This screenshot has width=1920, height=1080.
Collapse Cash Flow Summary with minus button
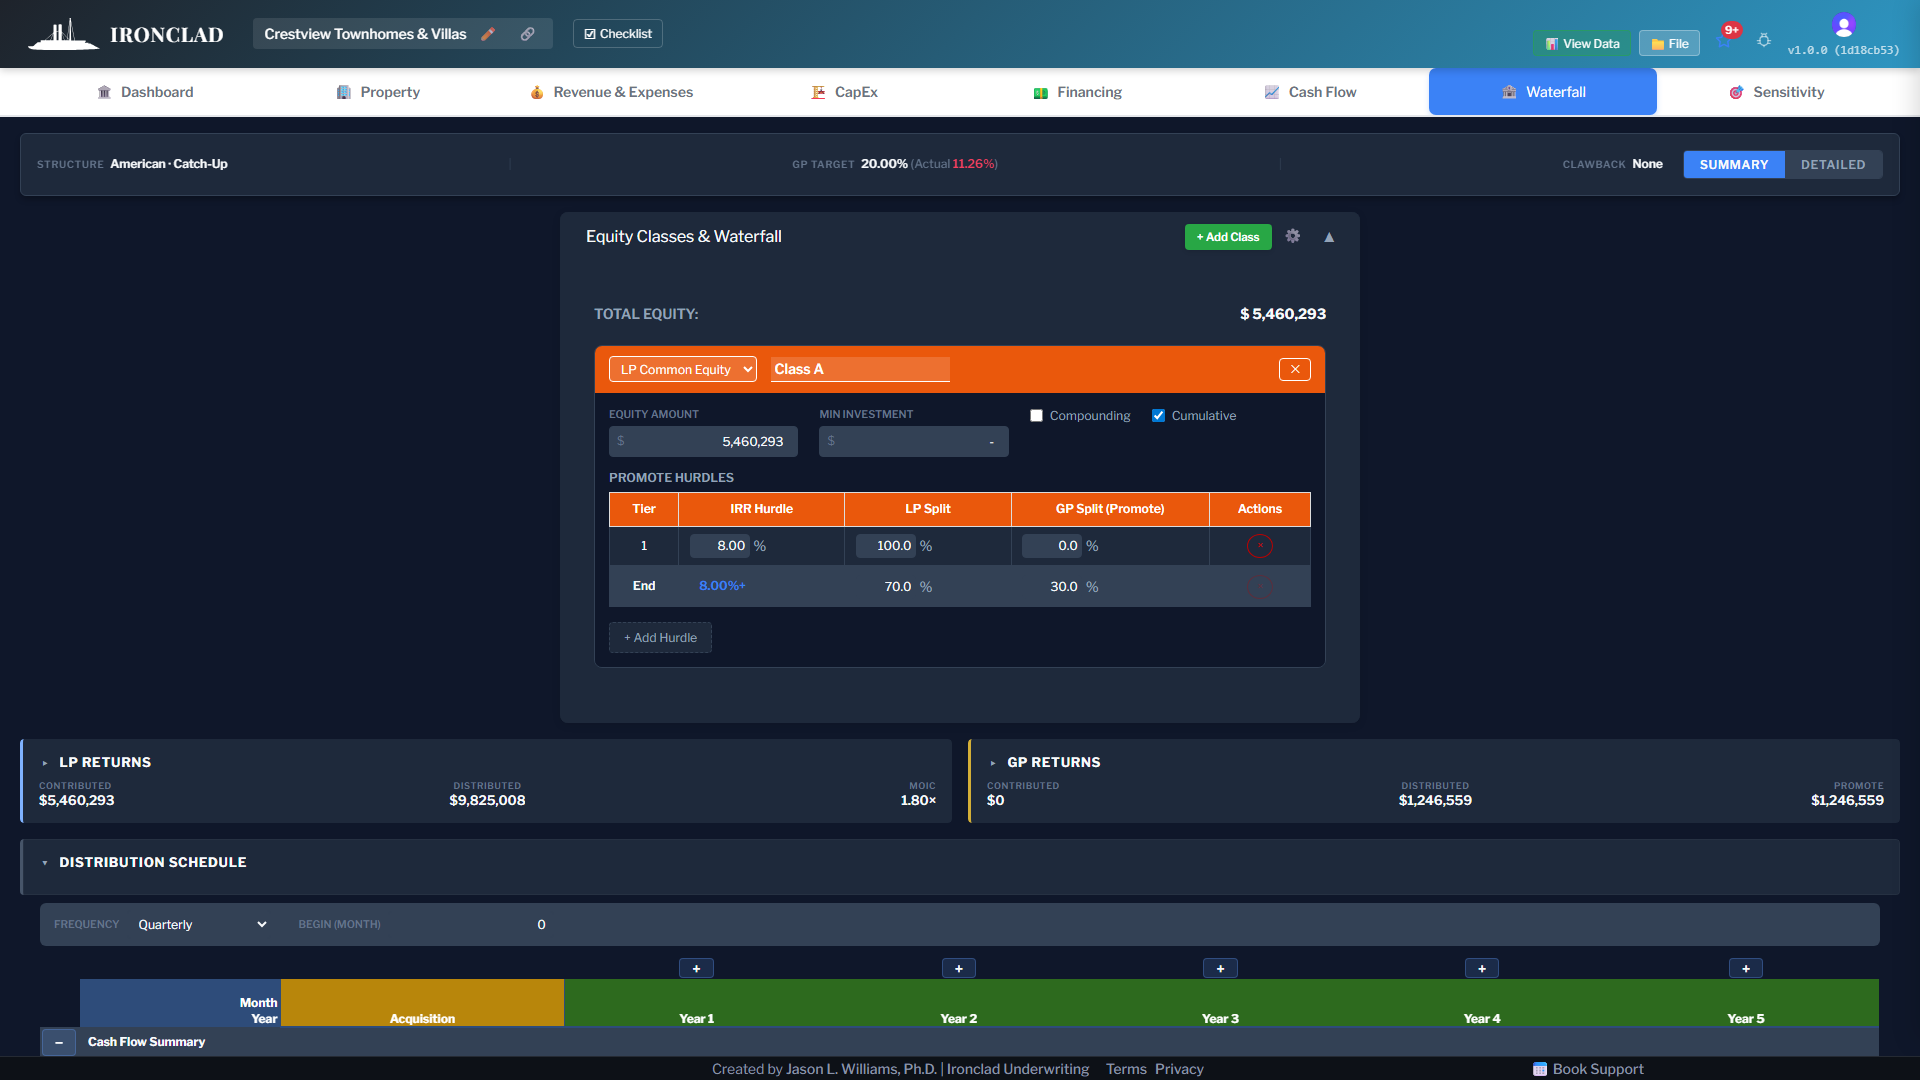pos(59,1042)
